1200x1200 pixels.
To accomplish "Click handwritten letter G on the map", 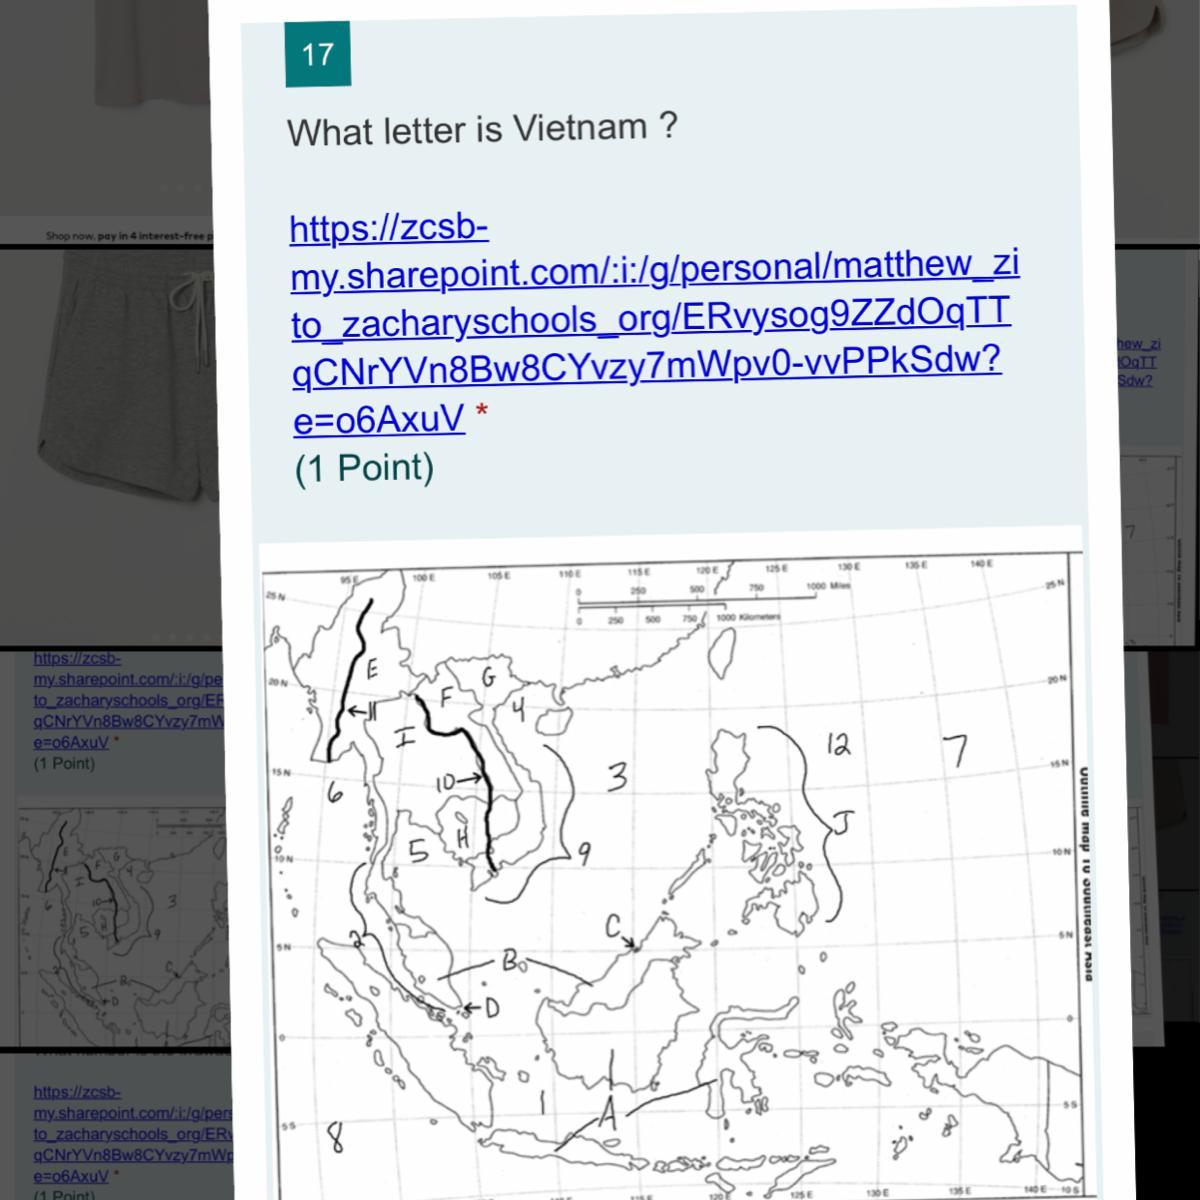I will (488, 676).
